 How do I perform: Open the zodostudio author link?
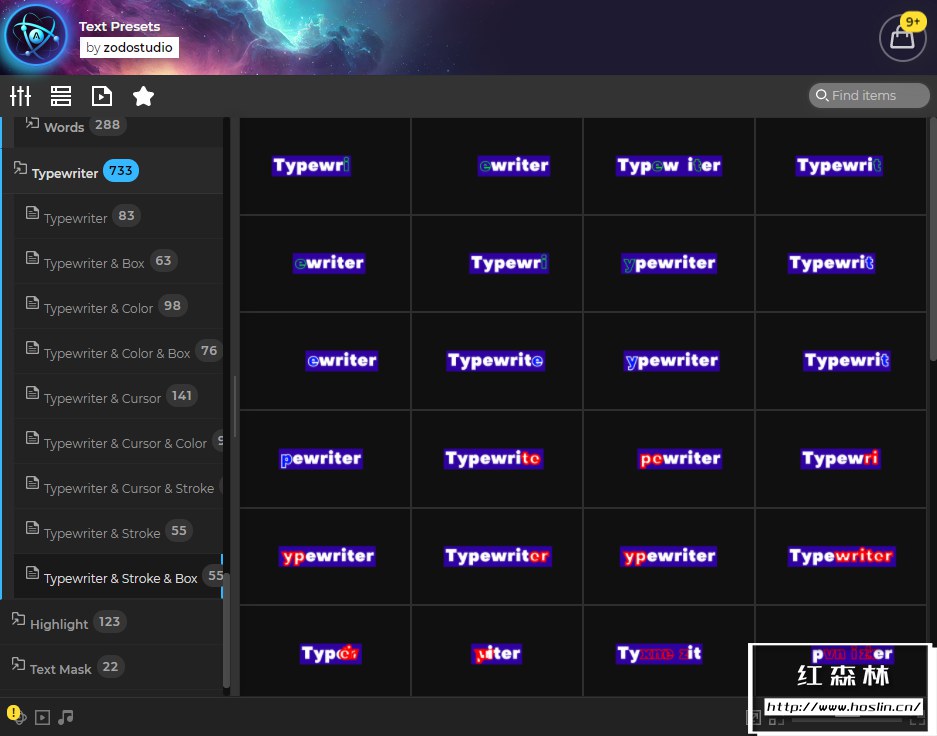click(129, 47)
